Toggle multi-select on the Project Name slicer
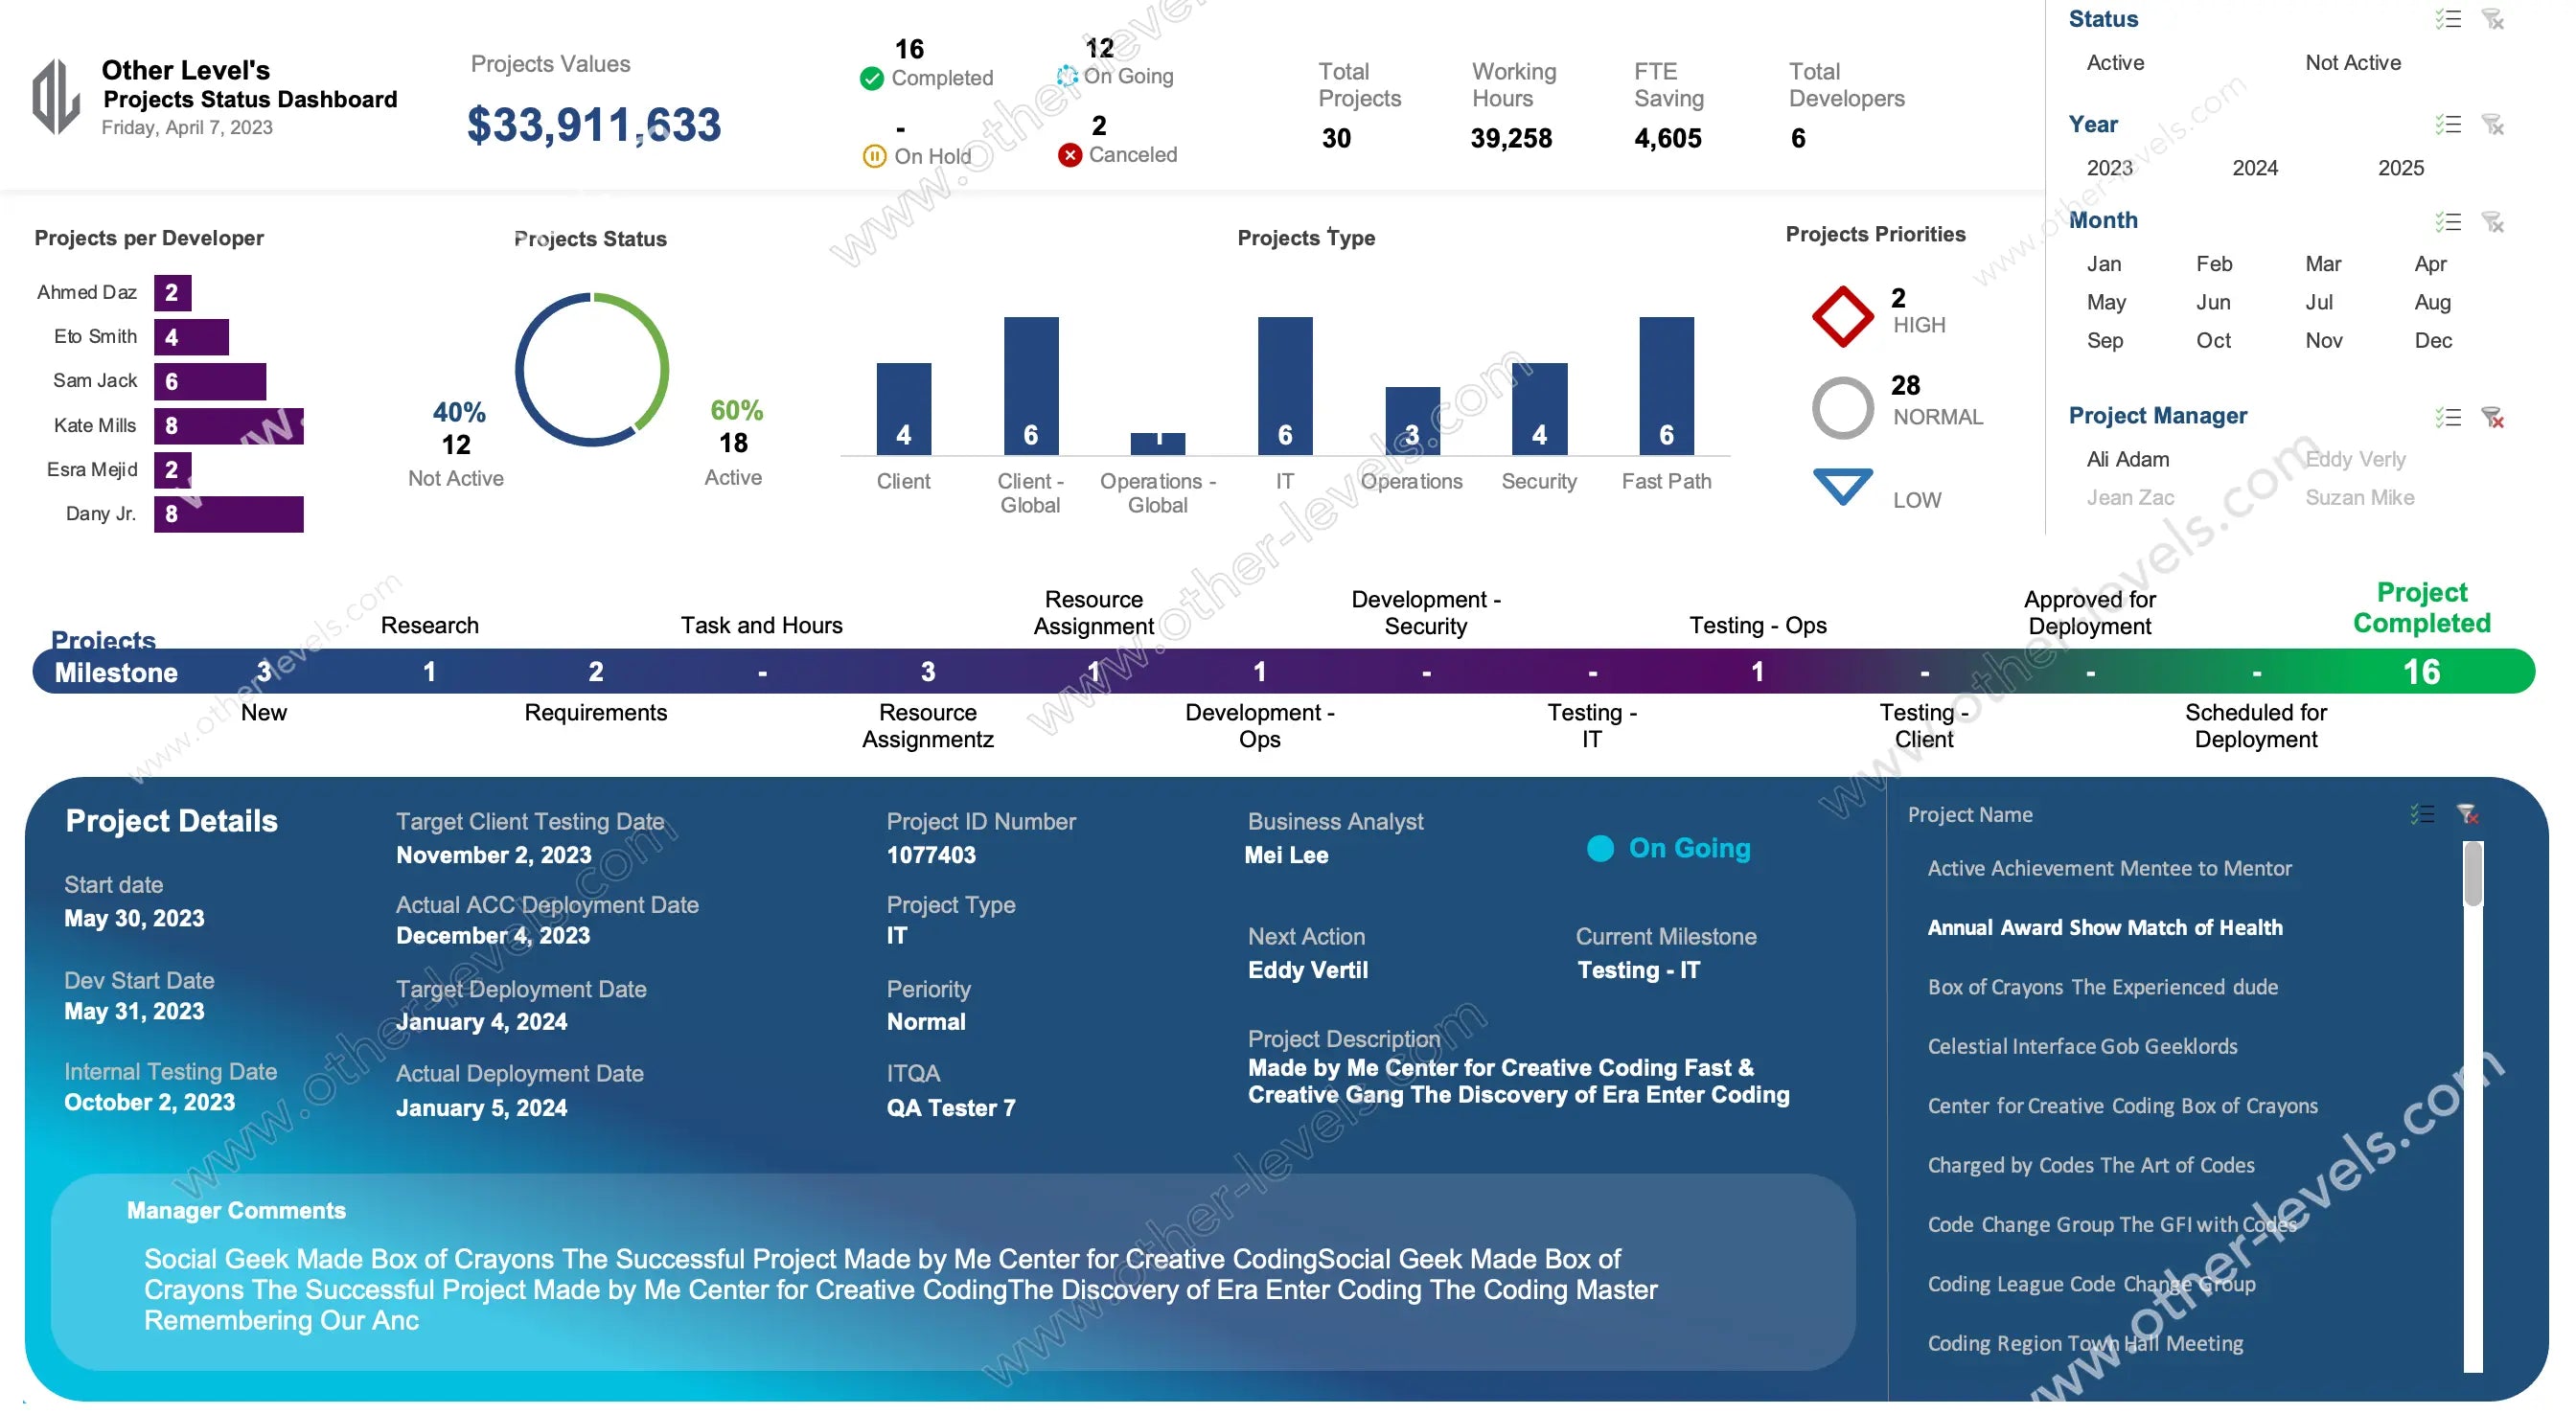Image resolution: width=2576 pixels, height=1414 pixels. pyautogui.click(x=2421, y=814)
